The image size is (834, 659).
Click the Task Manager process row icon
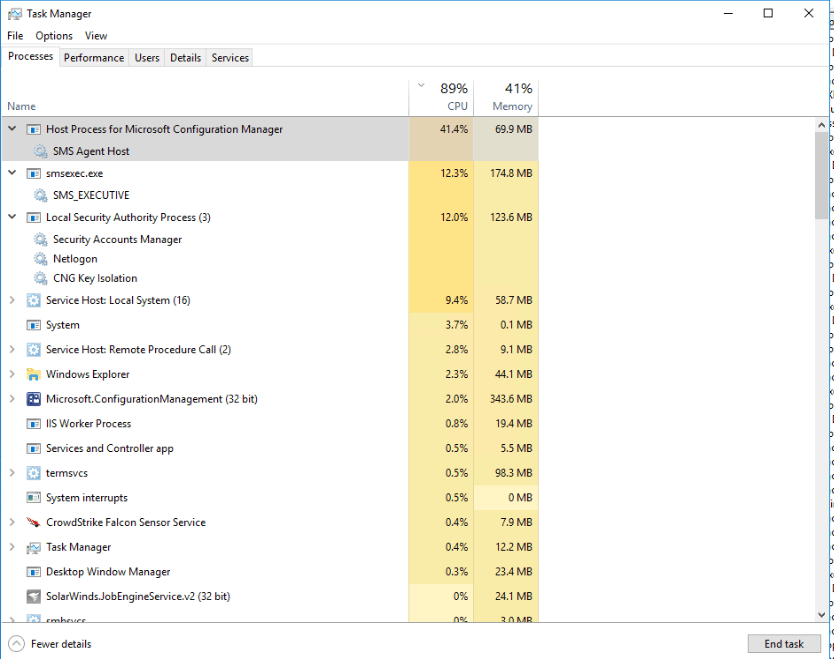tap(34, 547)
